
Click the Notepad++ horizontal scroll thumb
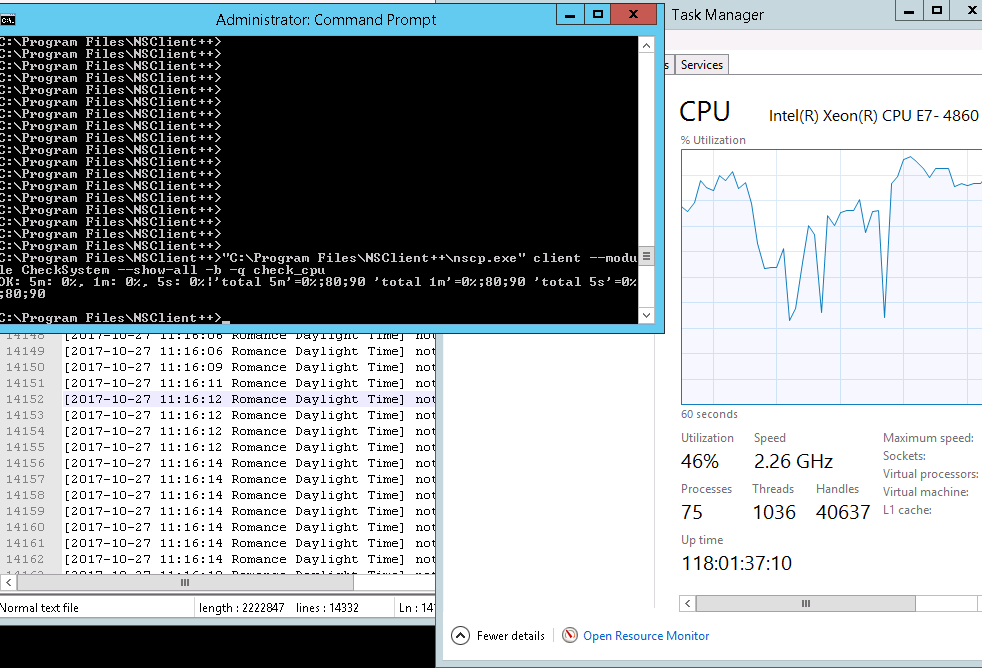pyautogui.click(x=183, y=582)
